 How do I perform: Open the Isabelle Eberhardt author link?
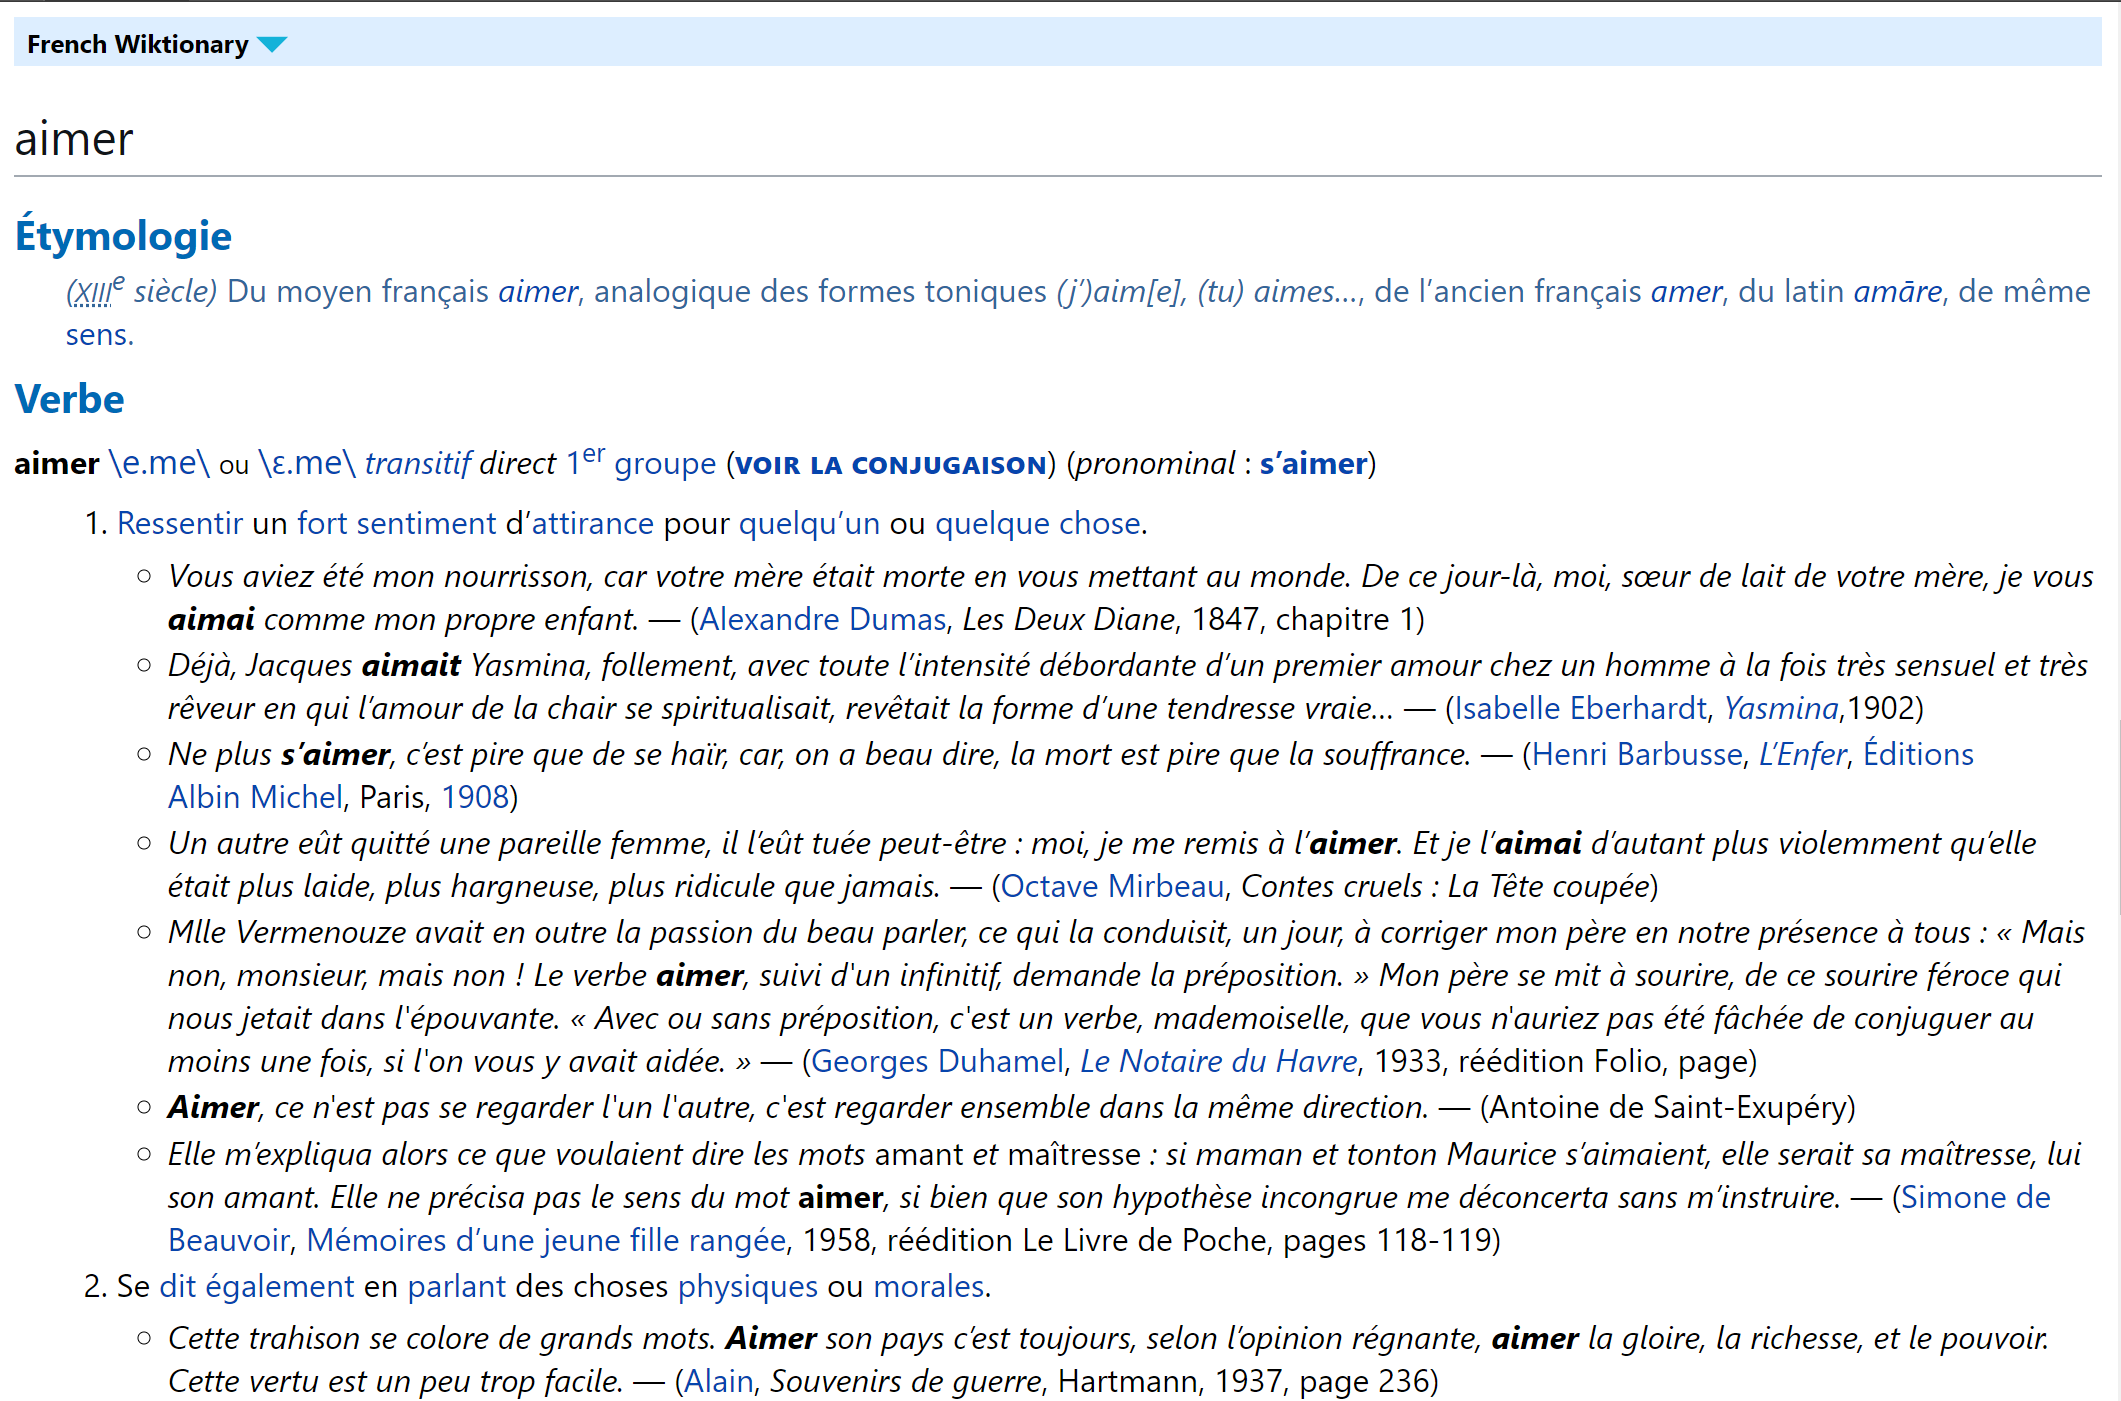click(1580, 708)
